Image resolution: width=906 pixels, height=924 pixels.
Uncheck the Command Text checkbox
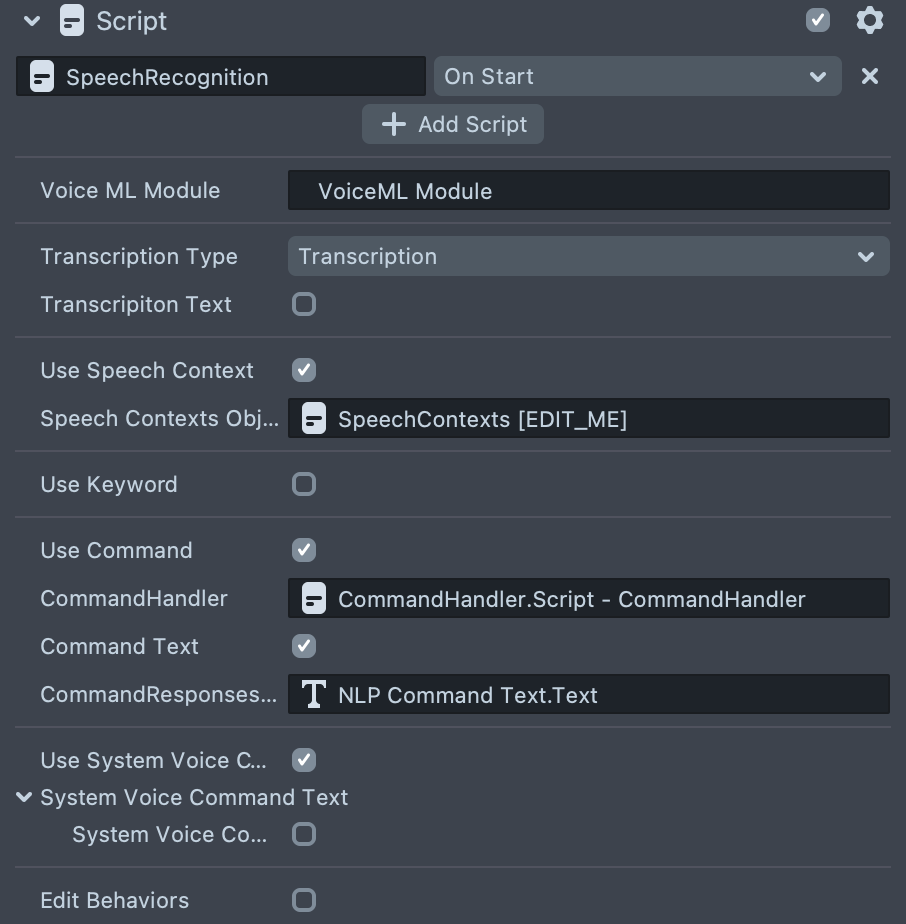[x=304, y=646]
